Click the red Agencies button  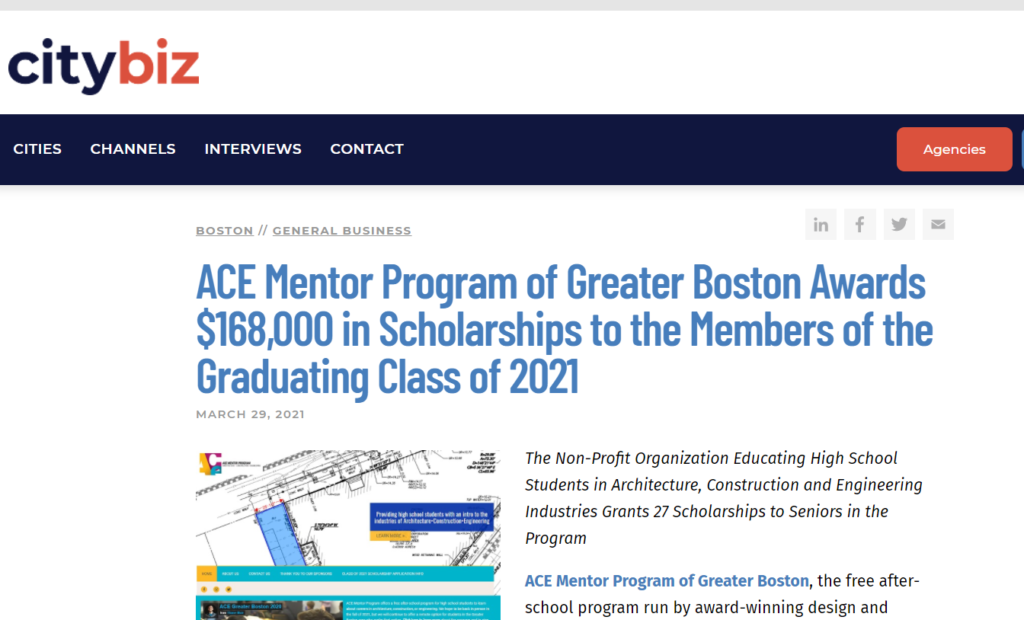pyautogui.click(x=954, y=149)
